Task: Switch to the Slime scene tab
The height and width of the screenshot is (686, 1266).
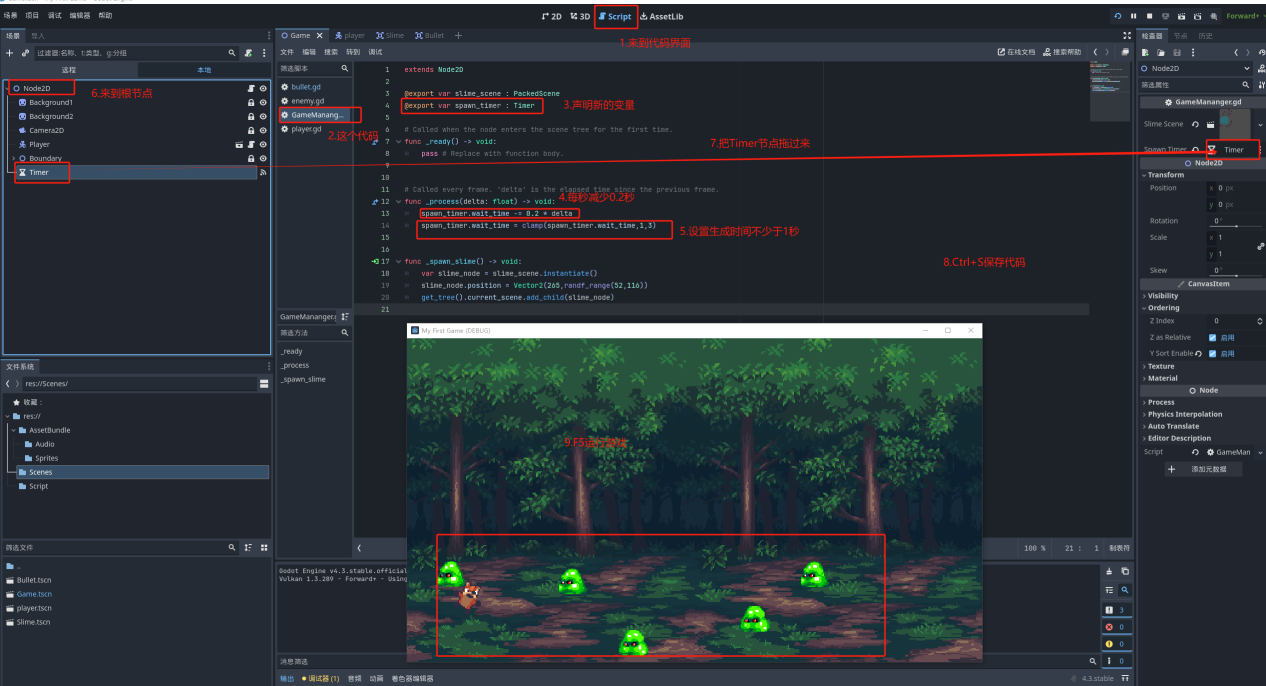Action: (390, 35)
